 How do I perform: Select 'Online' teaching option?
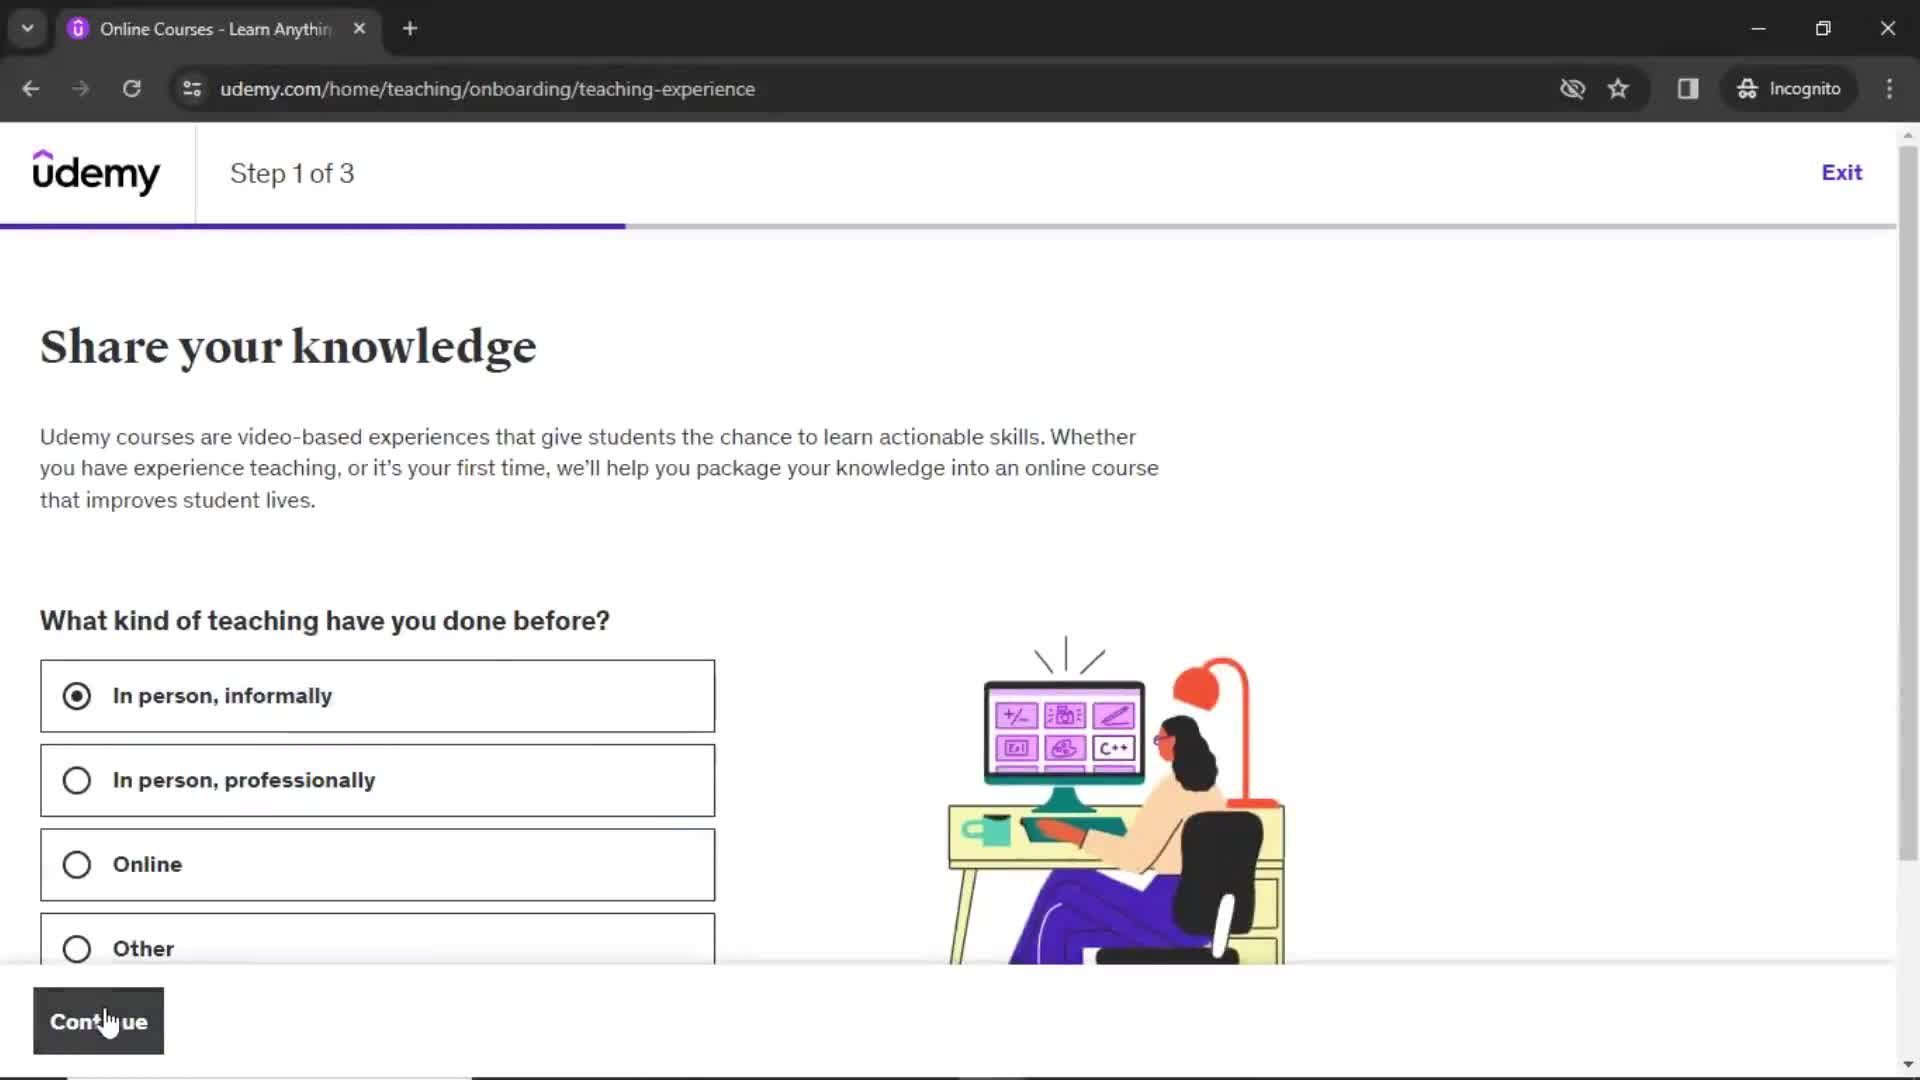(x=75, y=864)
